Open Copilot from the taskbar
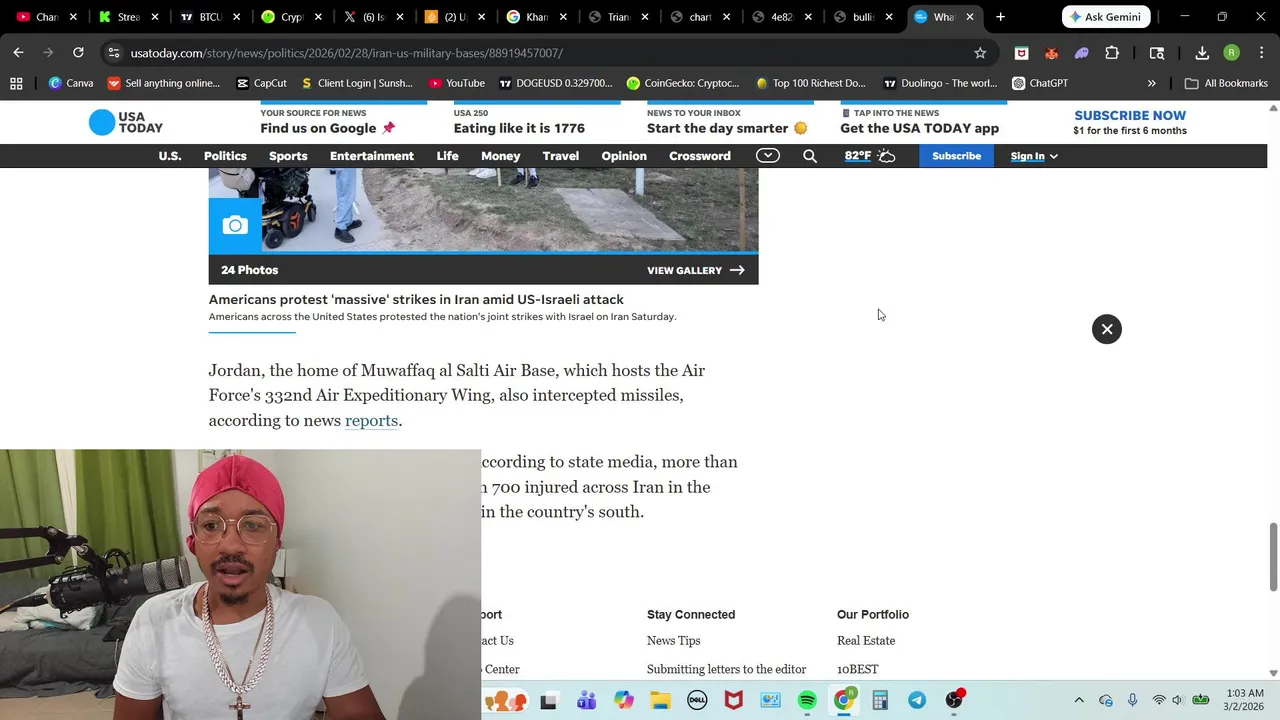1280x720 pixels. tap(624, 700)
